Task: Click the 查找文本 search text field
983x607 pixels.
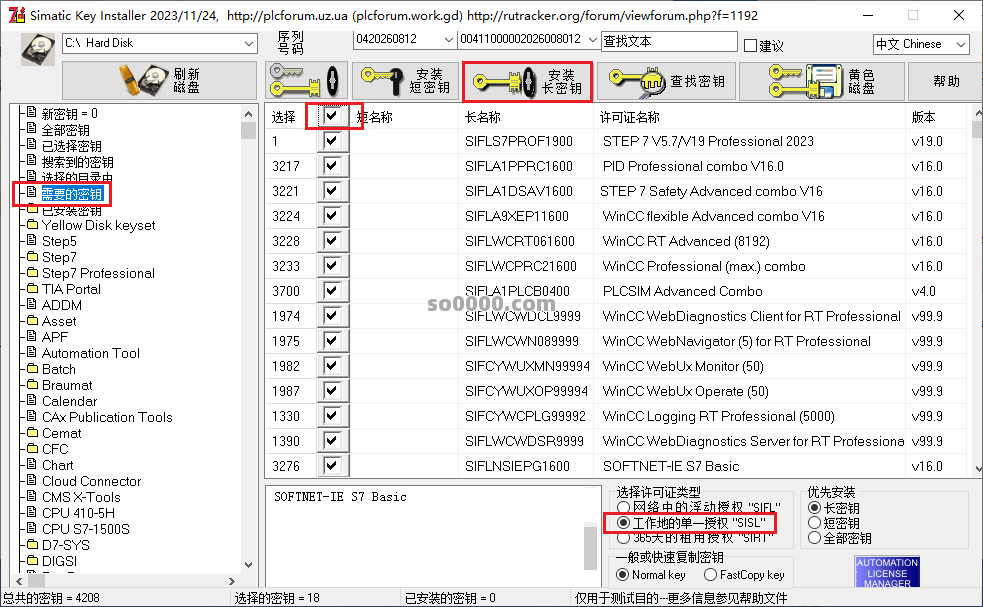Action: pyautogui.click(x=669, y=41)
